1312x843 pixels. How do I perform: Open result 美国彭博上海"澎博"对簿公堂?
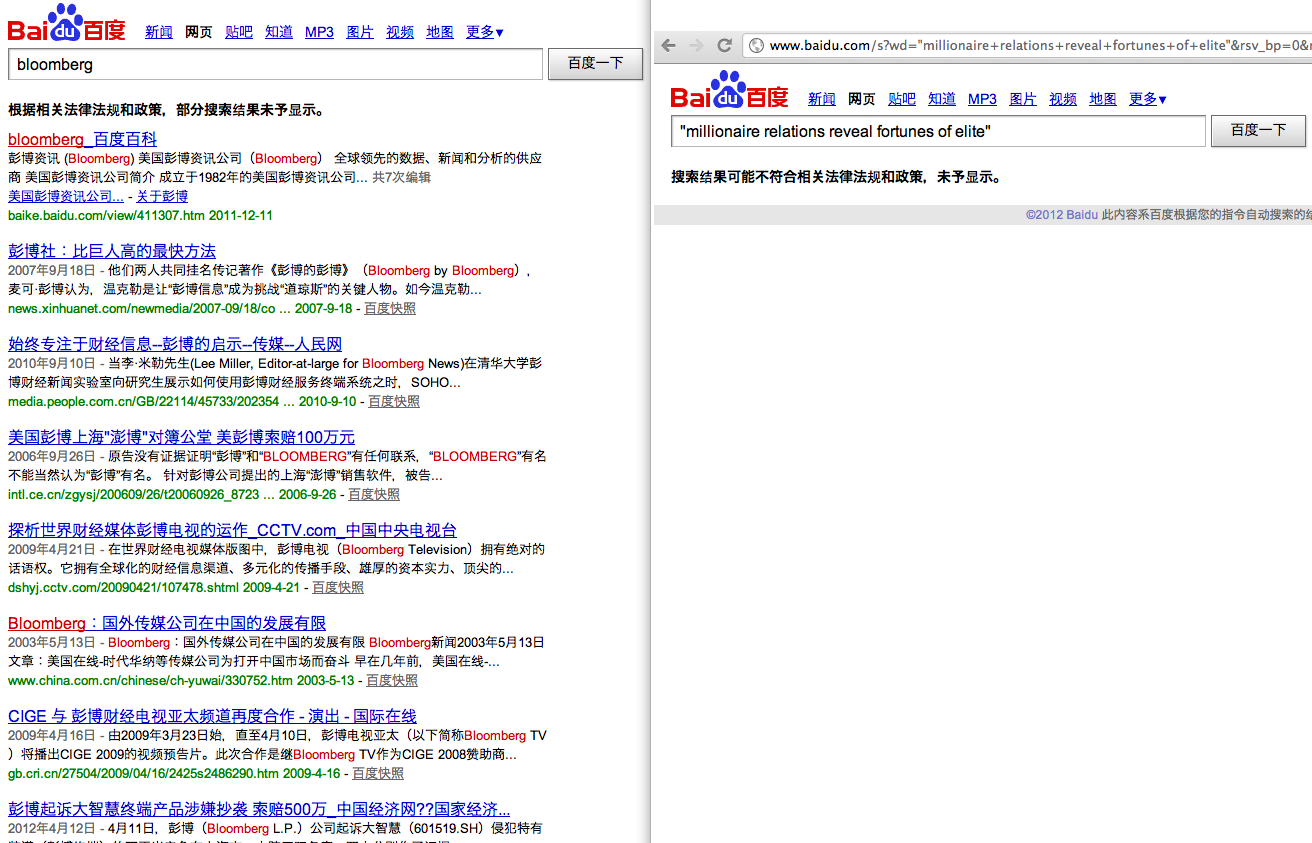tap(181, 437)
